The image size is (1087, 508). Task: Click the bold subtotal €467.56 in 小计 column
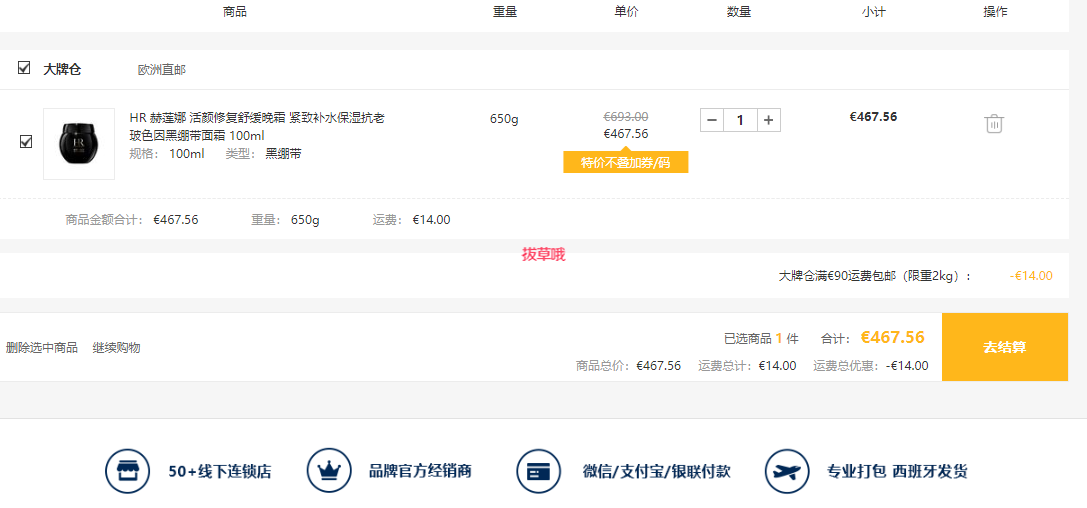(x=873, y=117)
